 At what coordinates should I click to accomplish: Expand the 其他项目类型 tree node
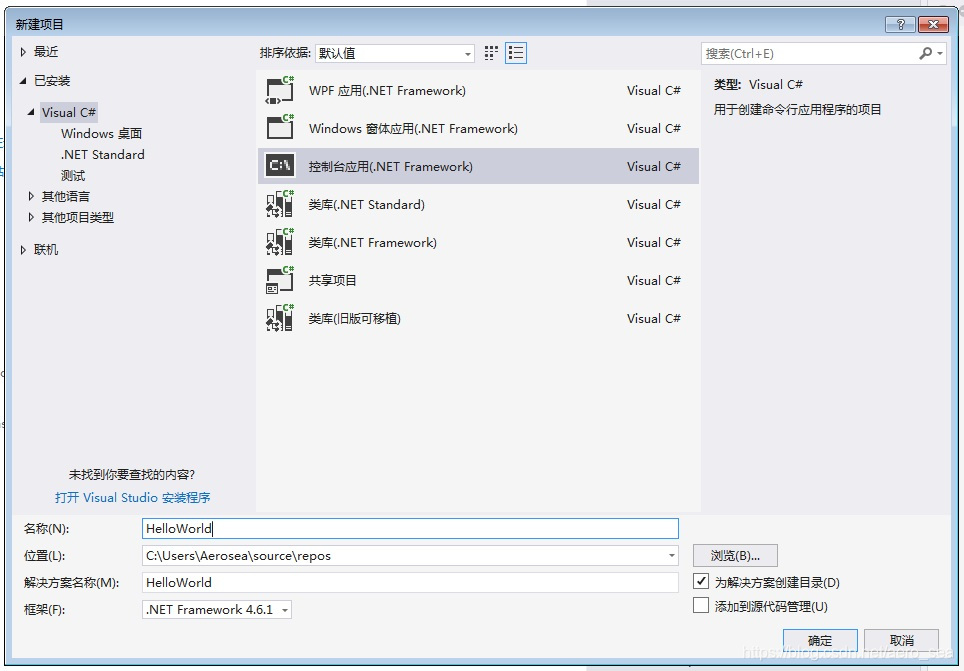[31, 217]
